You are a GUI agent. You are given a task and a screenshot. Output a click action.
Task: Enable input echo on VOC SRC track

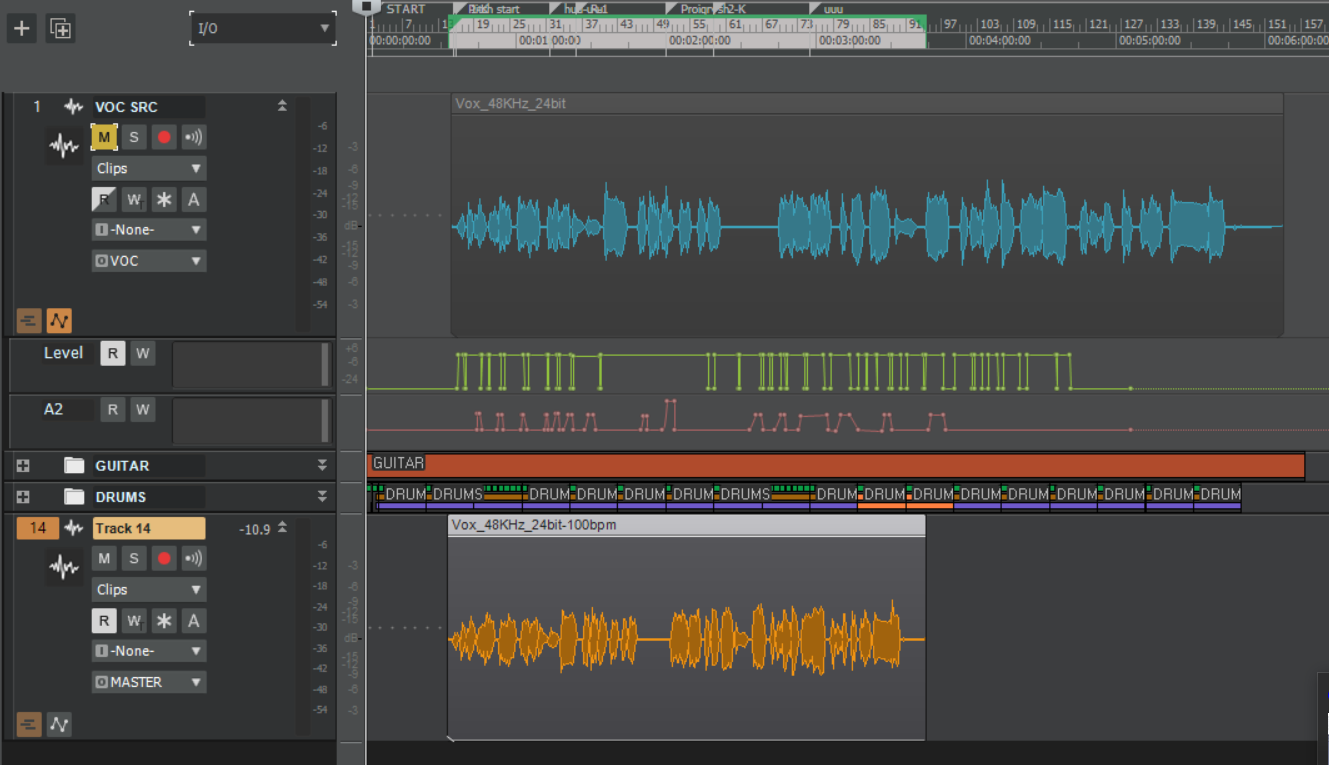[193, 137]
